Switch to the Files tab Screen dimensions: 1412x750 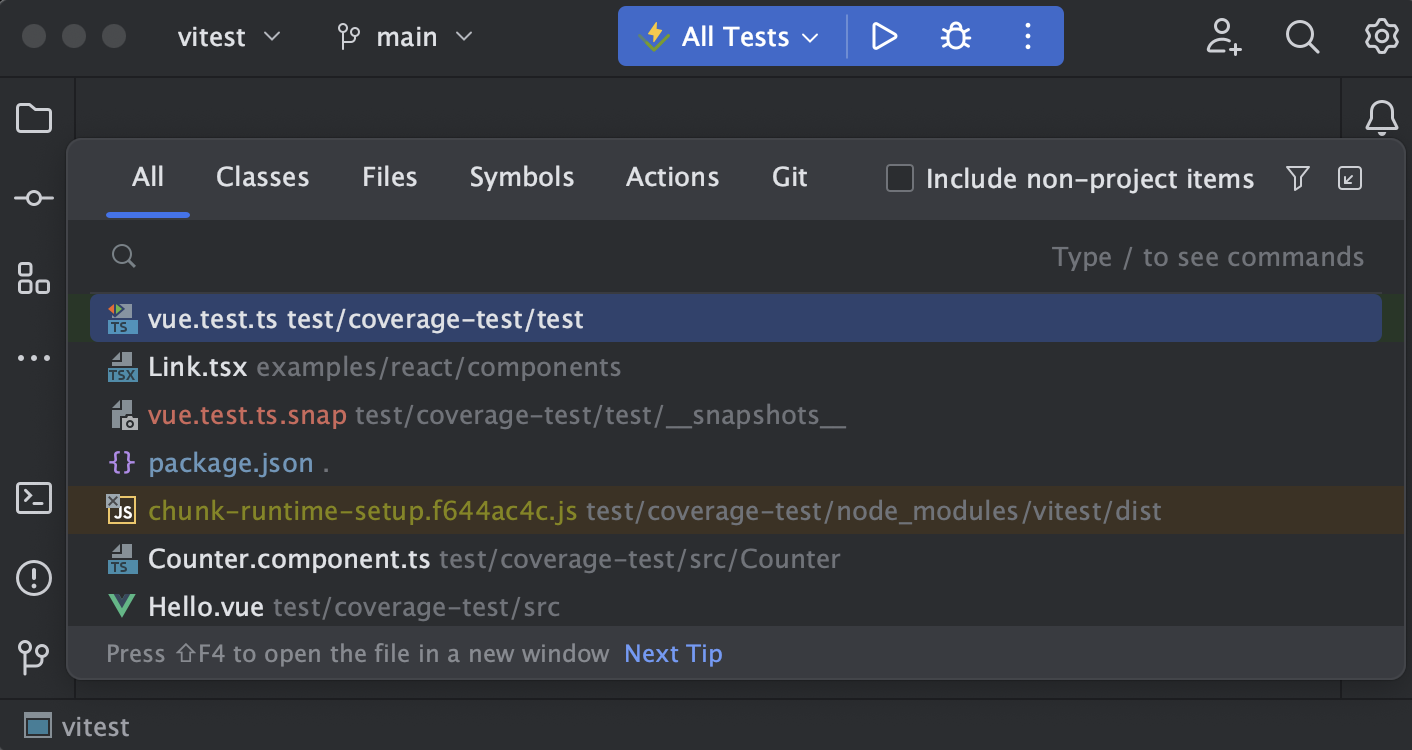[390, 178]
